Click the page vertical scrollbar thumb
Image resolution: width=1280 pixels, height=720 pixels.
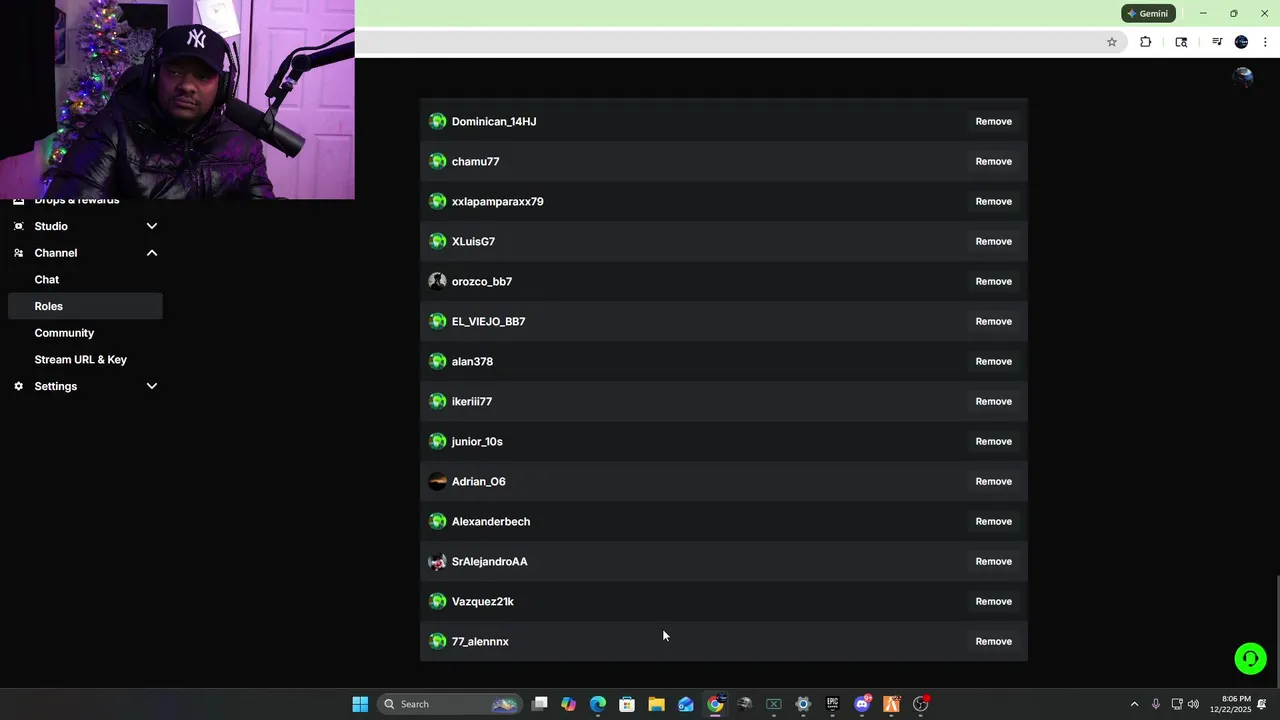(x=1277, y=631)
